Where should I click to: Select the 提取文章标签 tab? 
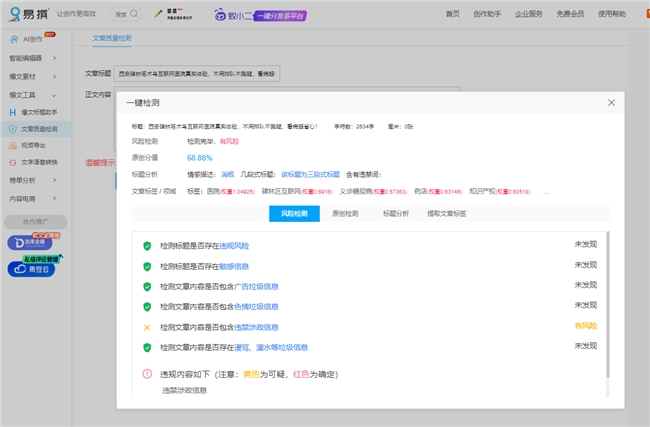click(x=447, y=214)
